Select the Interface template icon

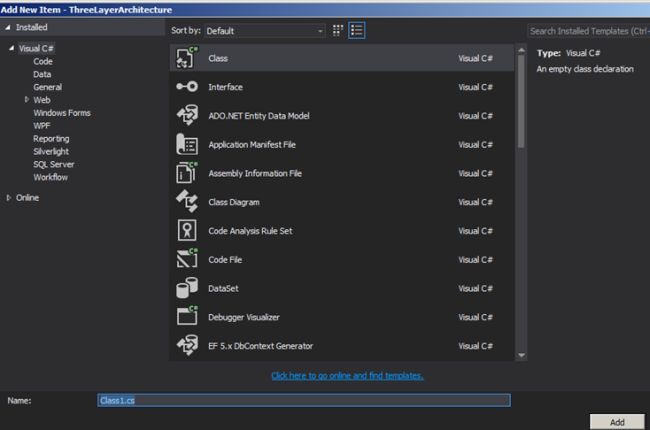click(x=187, y=87)
